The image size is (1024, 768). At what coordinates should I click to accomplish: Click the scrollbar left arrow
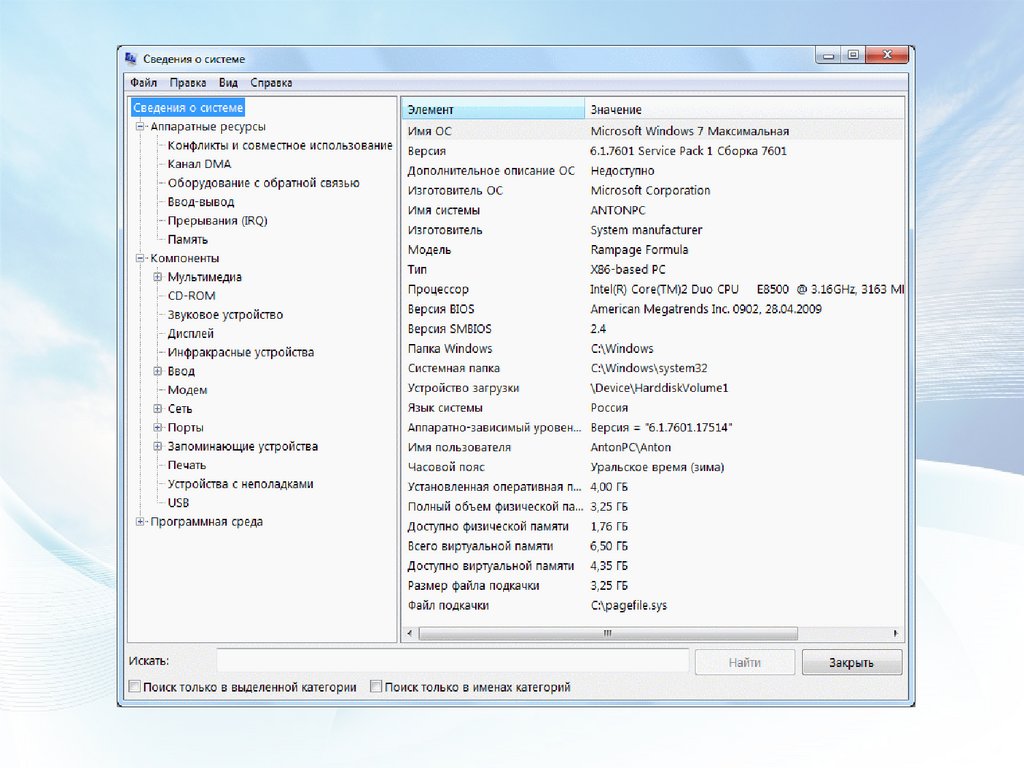click(409, 633)
